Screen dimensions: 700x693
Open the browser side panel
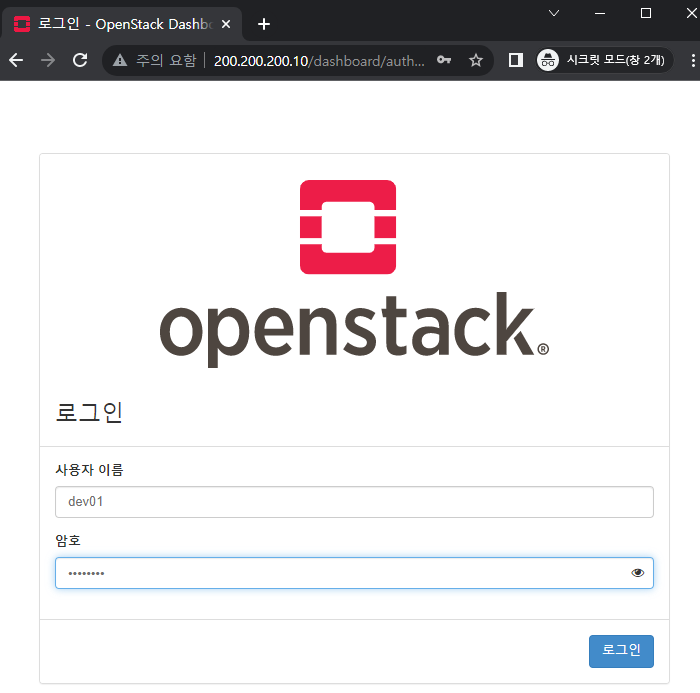pyautogui.click(x=516, y=60)
